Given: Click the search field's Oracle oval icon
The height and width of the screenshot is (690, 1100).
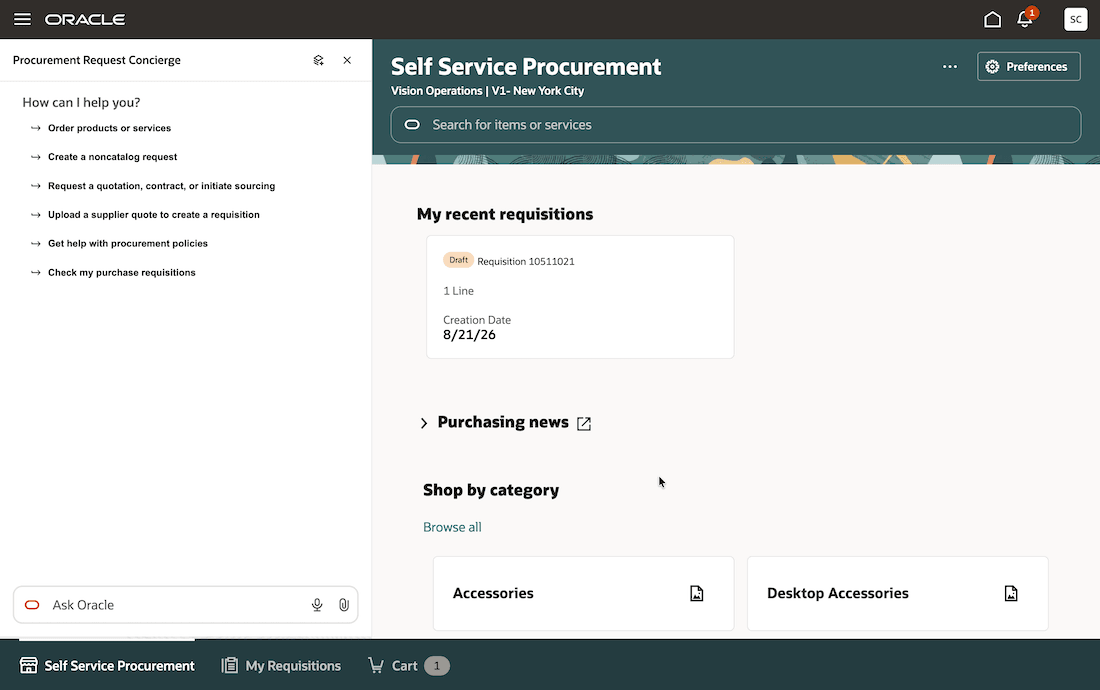Looking at the screenshot, I should click(x=412, y=125).
